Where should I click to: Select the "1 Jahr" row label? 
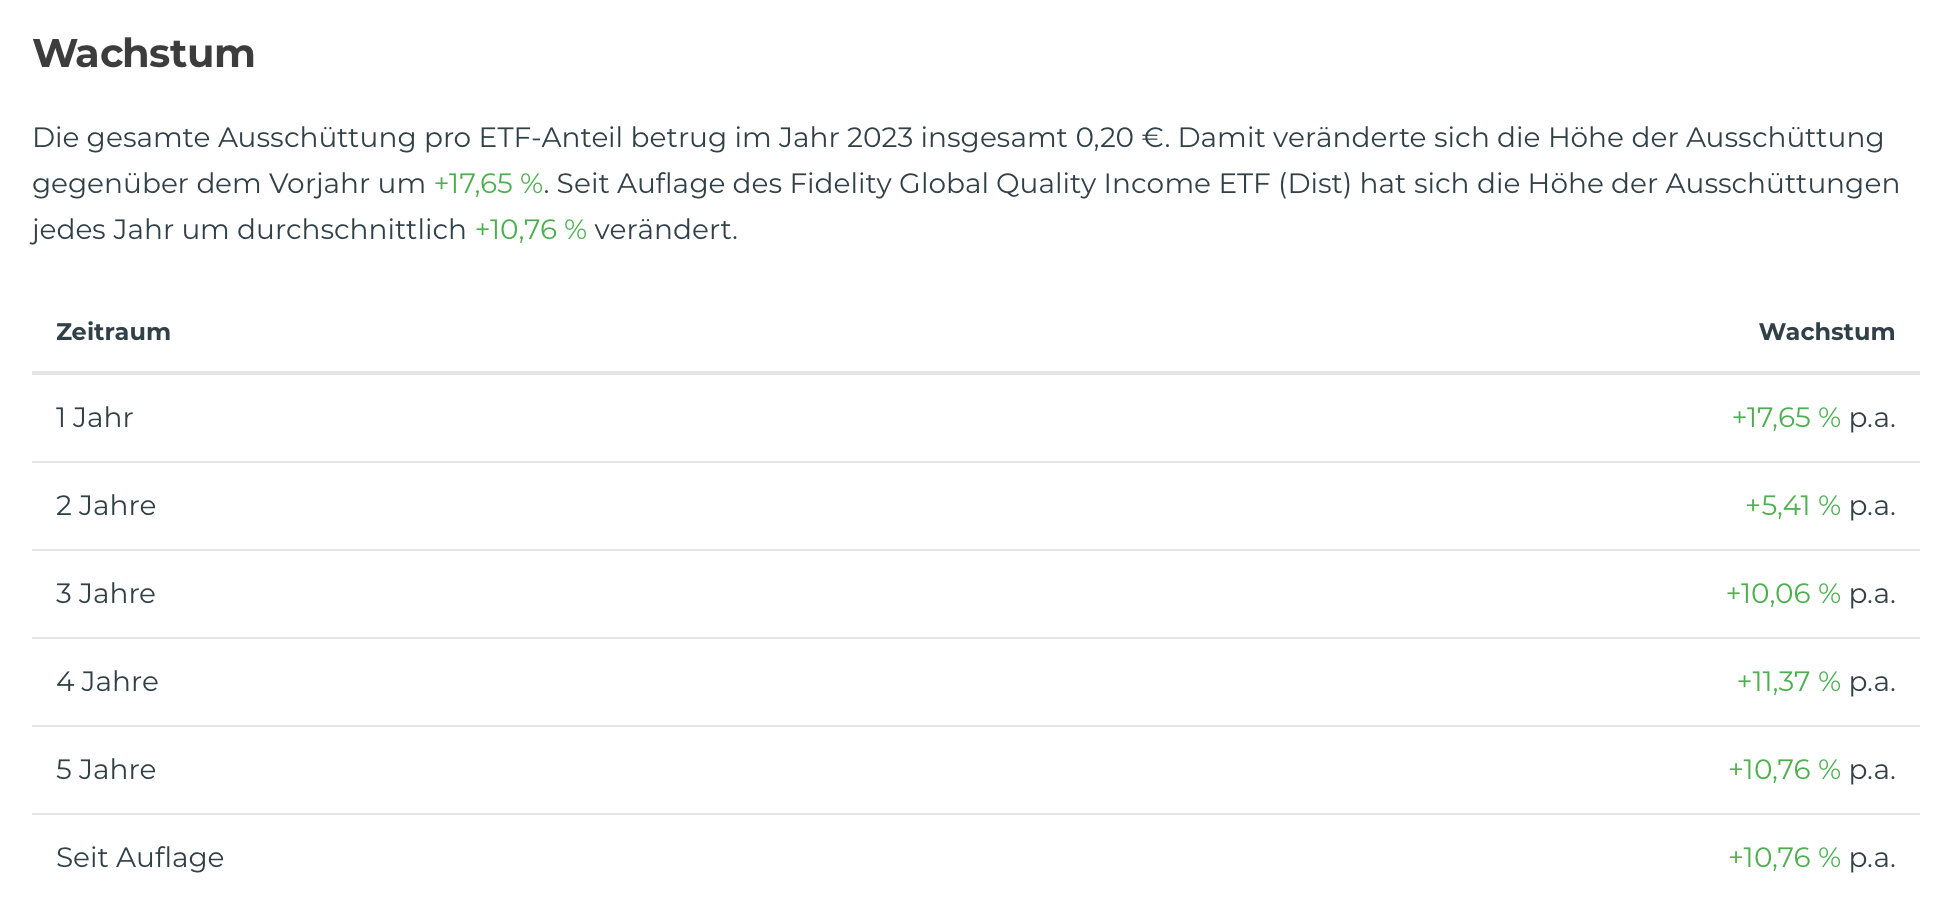click(95, 418)
